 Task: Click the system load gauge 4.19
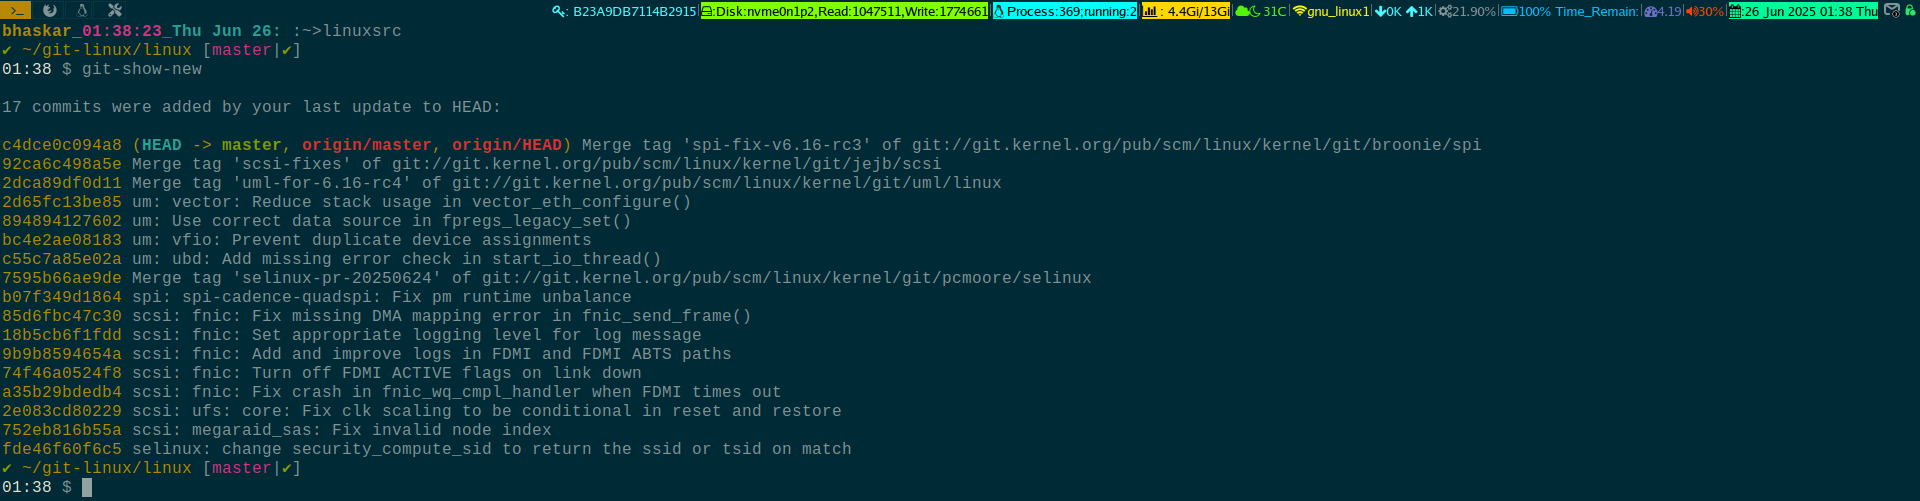[x=1663, y=11]
